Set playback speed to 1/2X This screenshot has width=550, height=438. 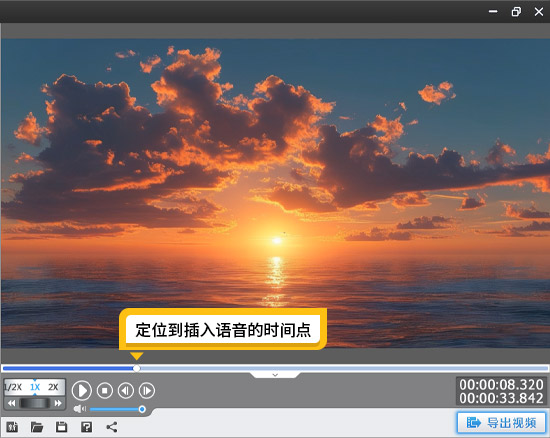tap(13, 387)
